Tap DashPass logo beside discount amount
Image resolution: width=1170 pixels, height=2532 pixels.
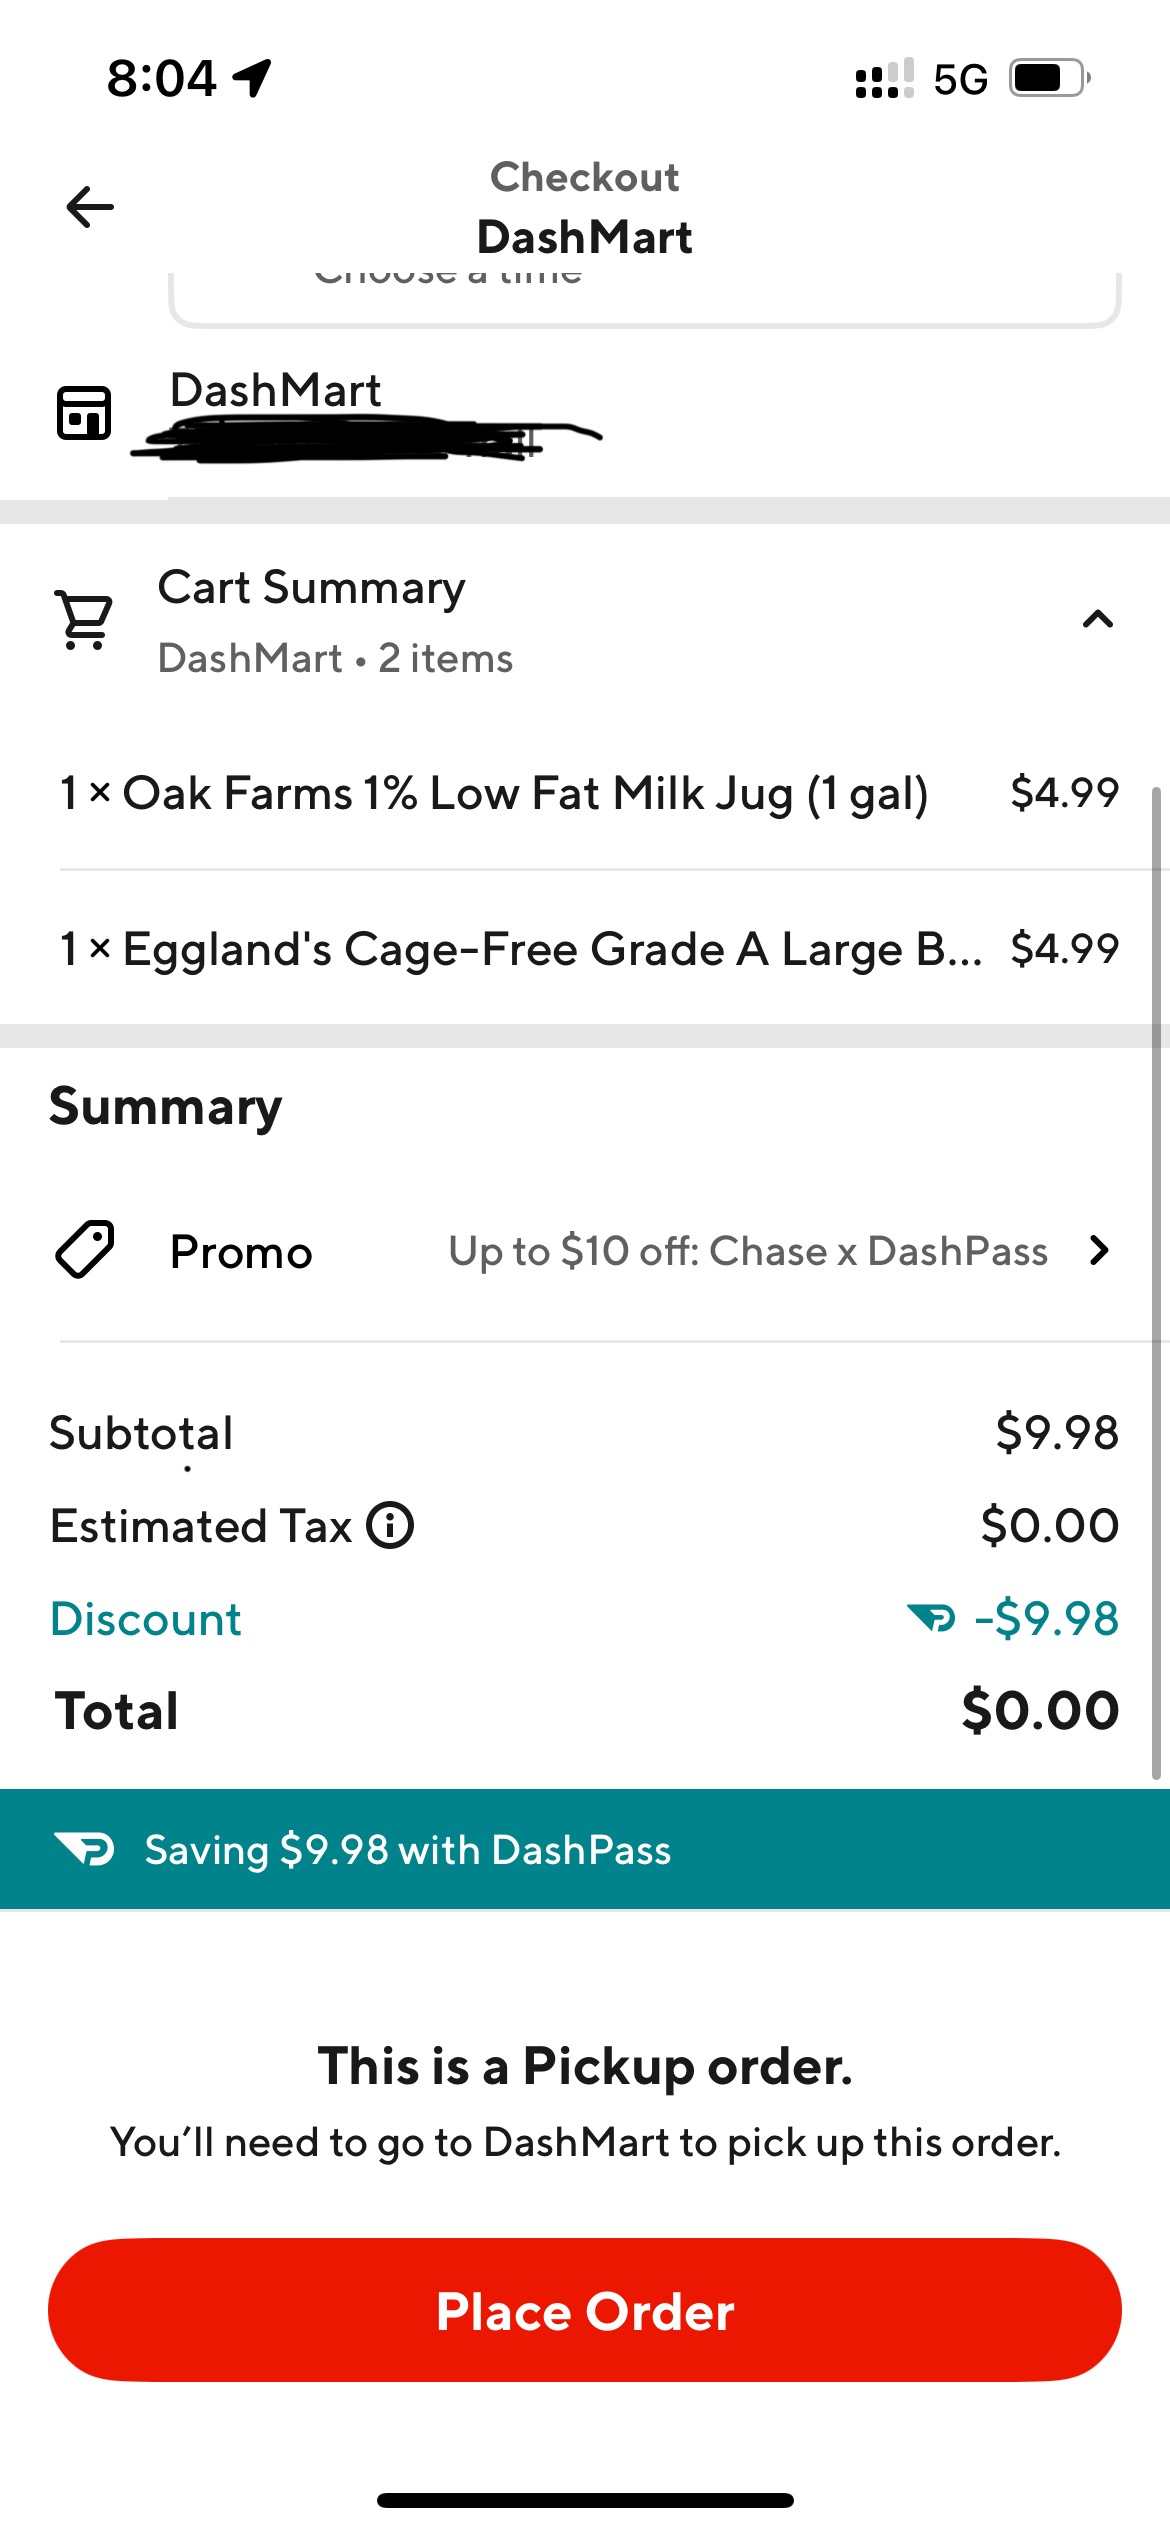coord(931,1617)
